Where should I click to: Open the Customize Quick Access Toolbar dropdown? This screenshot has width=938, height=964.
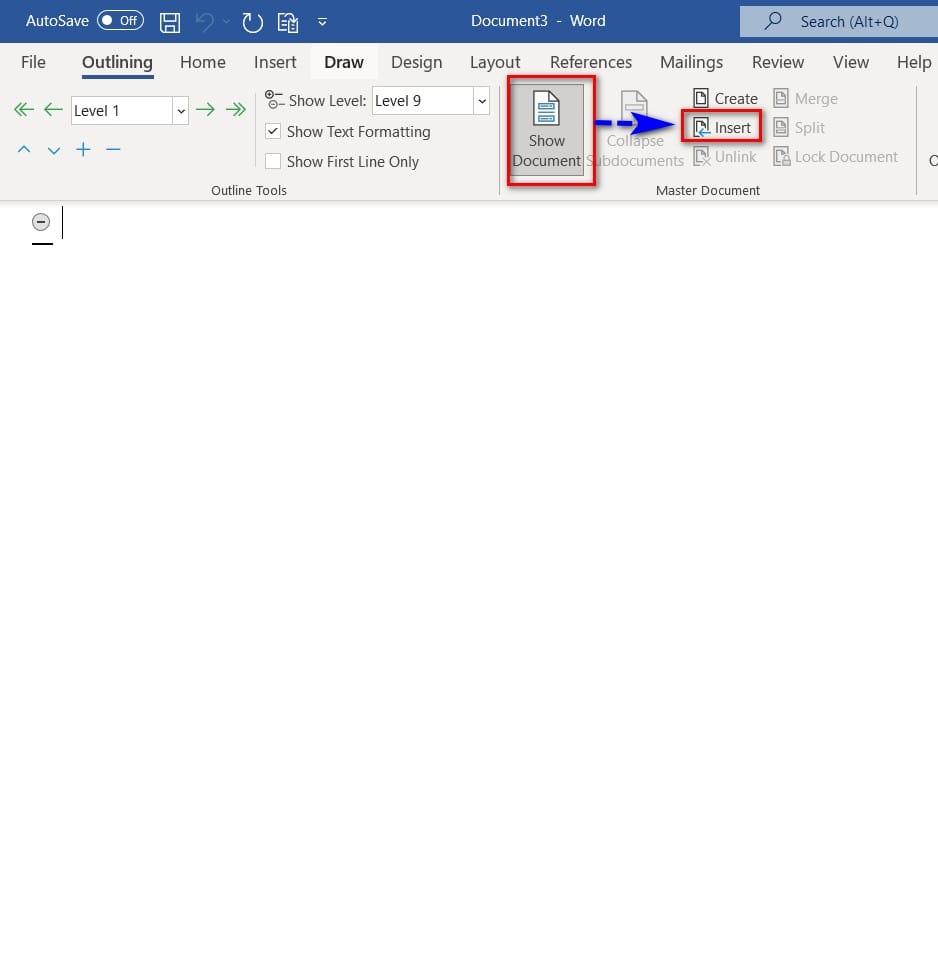(x=322, y=23)
